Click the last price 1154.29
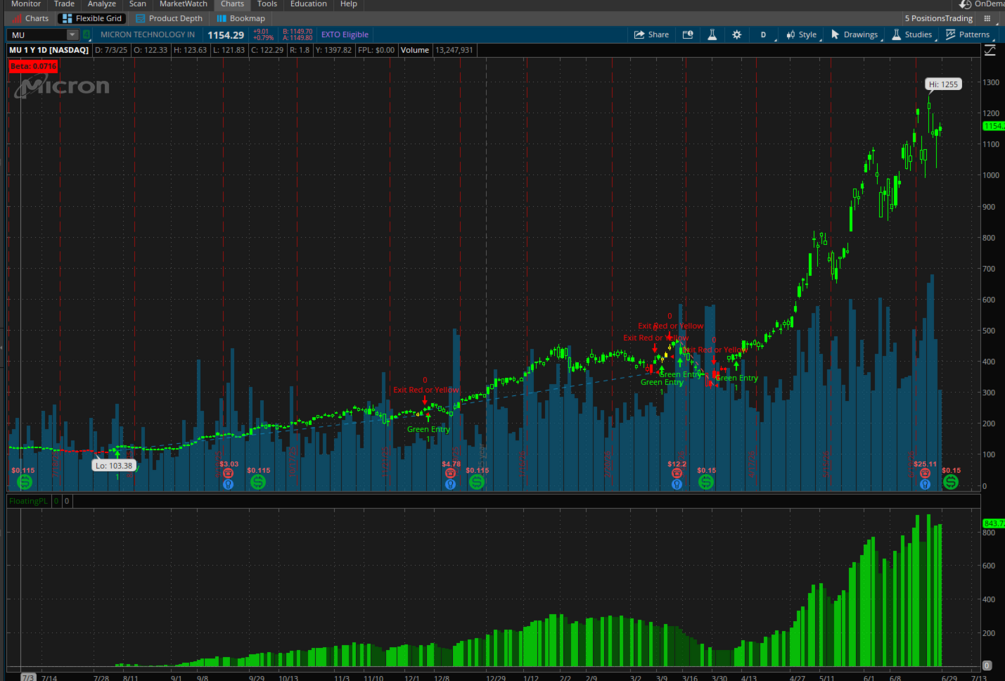The image size is (1005, 681). coord(226,35)
